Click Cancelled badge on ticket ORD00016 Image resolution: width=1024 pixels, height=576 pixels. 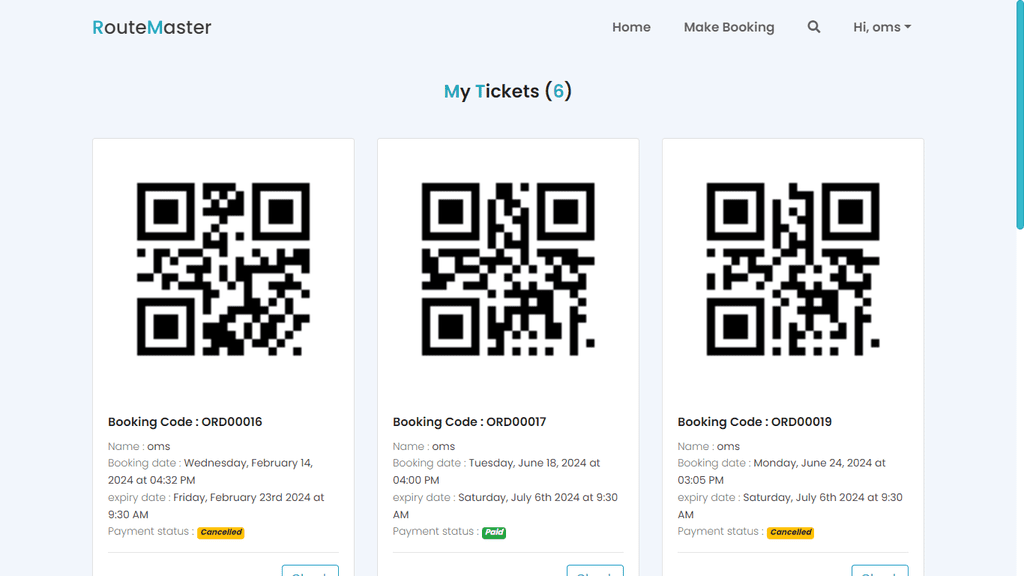(221, 532)
